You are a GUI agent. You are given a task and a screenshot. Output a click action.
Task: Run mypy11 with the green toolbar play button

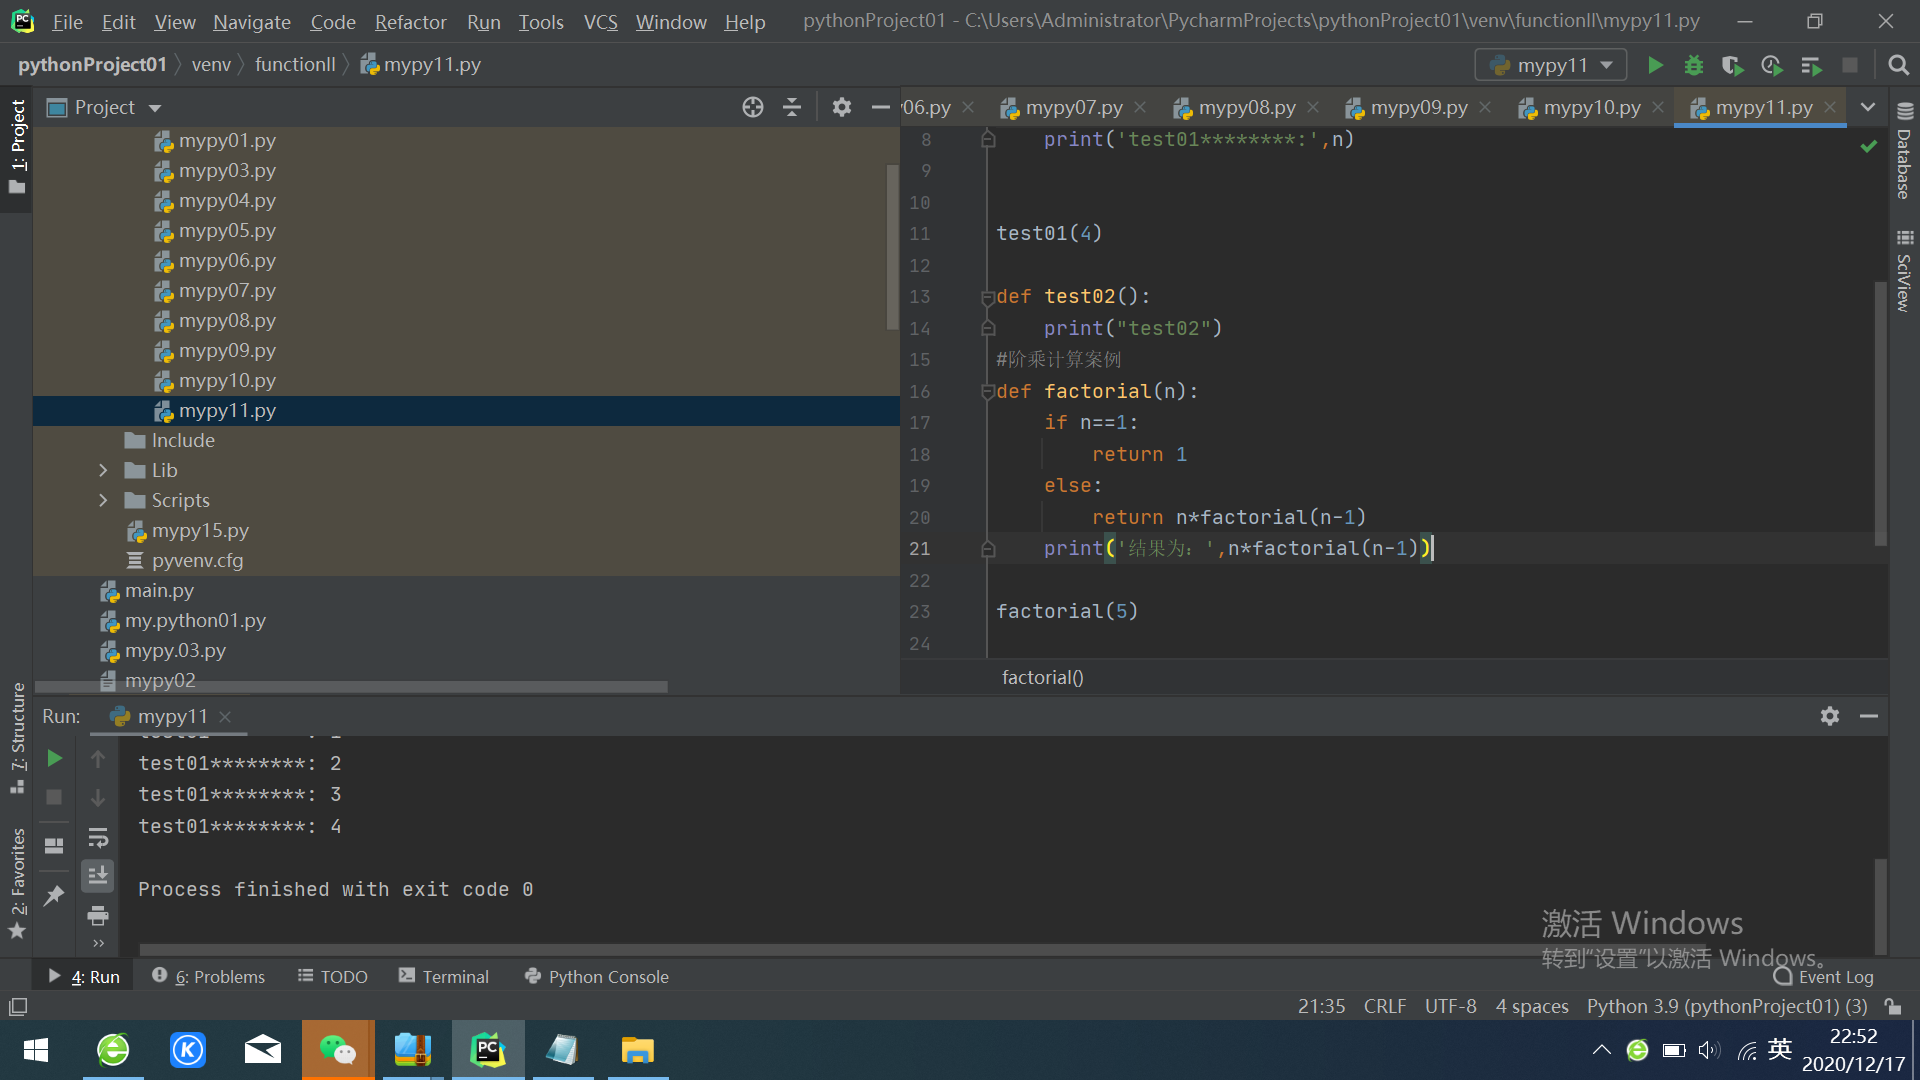pyautogui.click(x=1655, y=65)
